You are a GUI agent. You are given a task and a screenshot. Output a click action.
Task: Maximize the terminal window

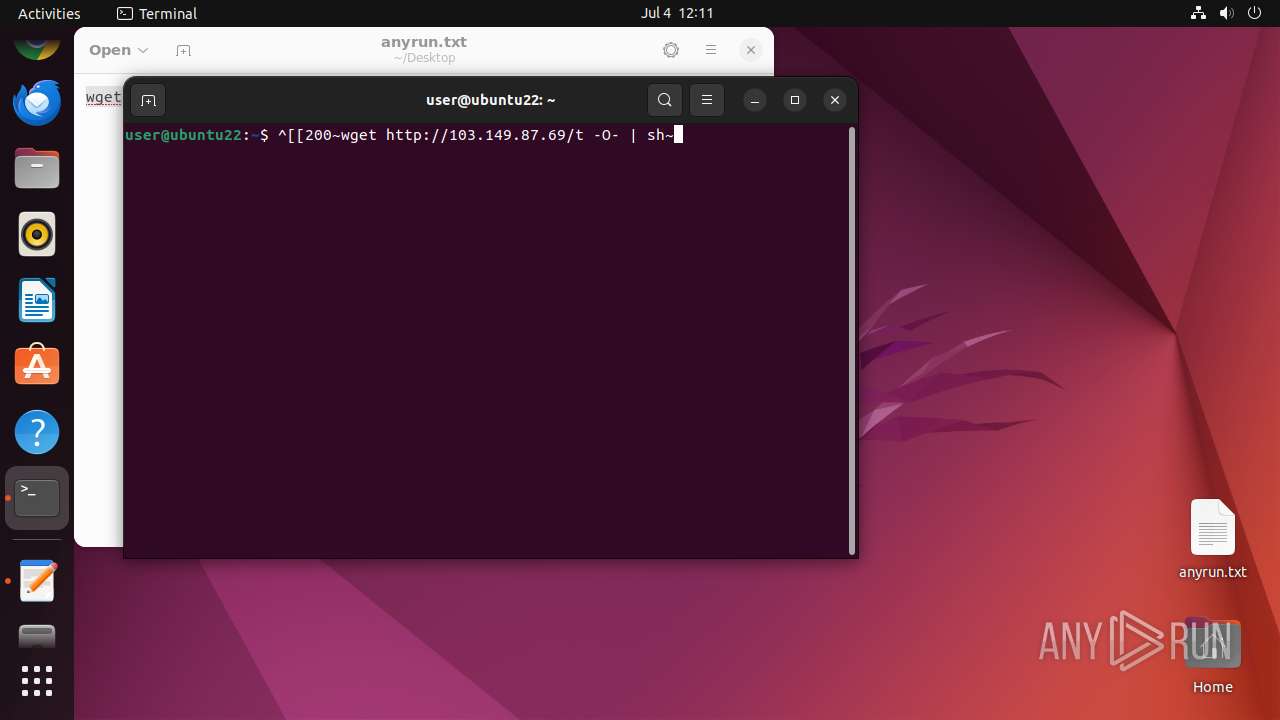point(795,100)
